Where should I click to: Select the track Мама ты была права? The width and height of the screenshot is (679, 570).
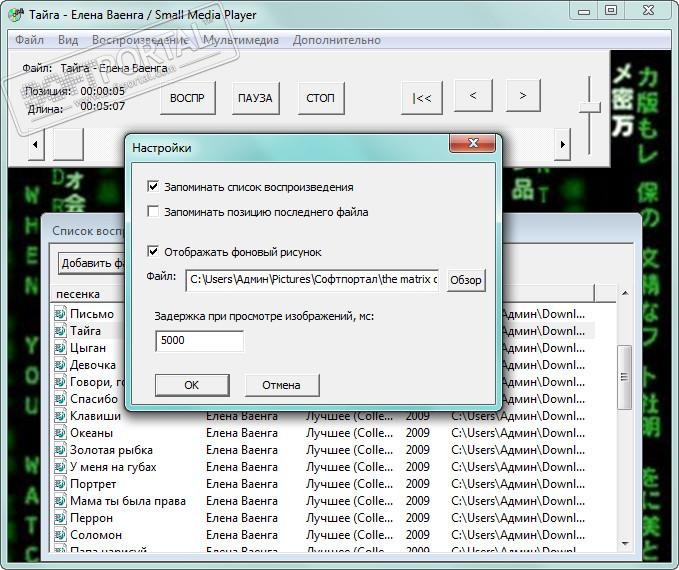click(x=128, y=501)
